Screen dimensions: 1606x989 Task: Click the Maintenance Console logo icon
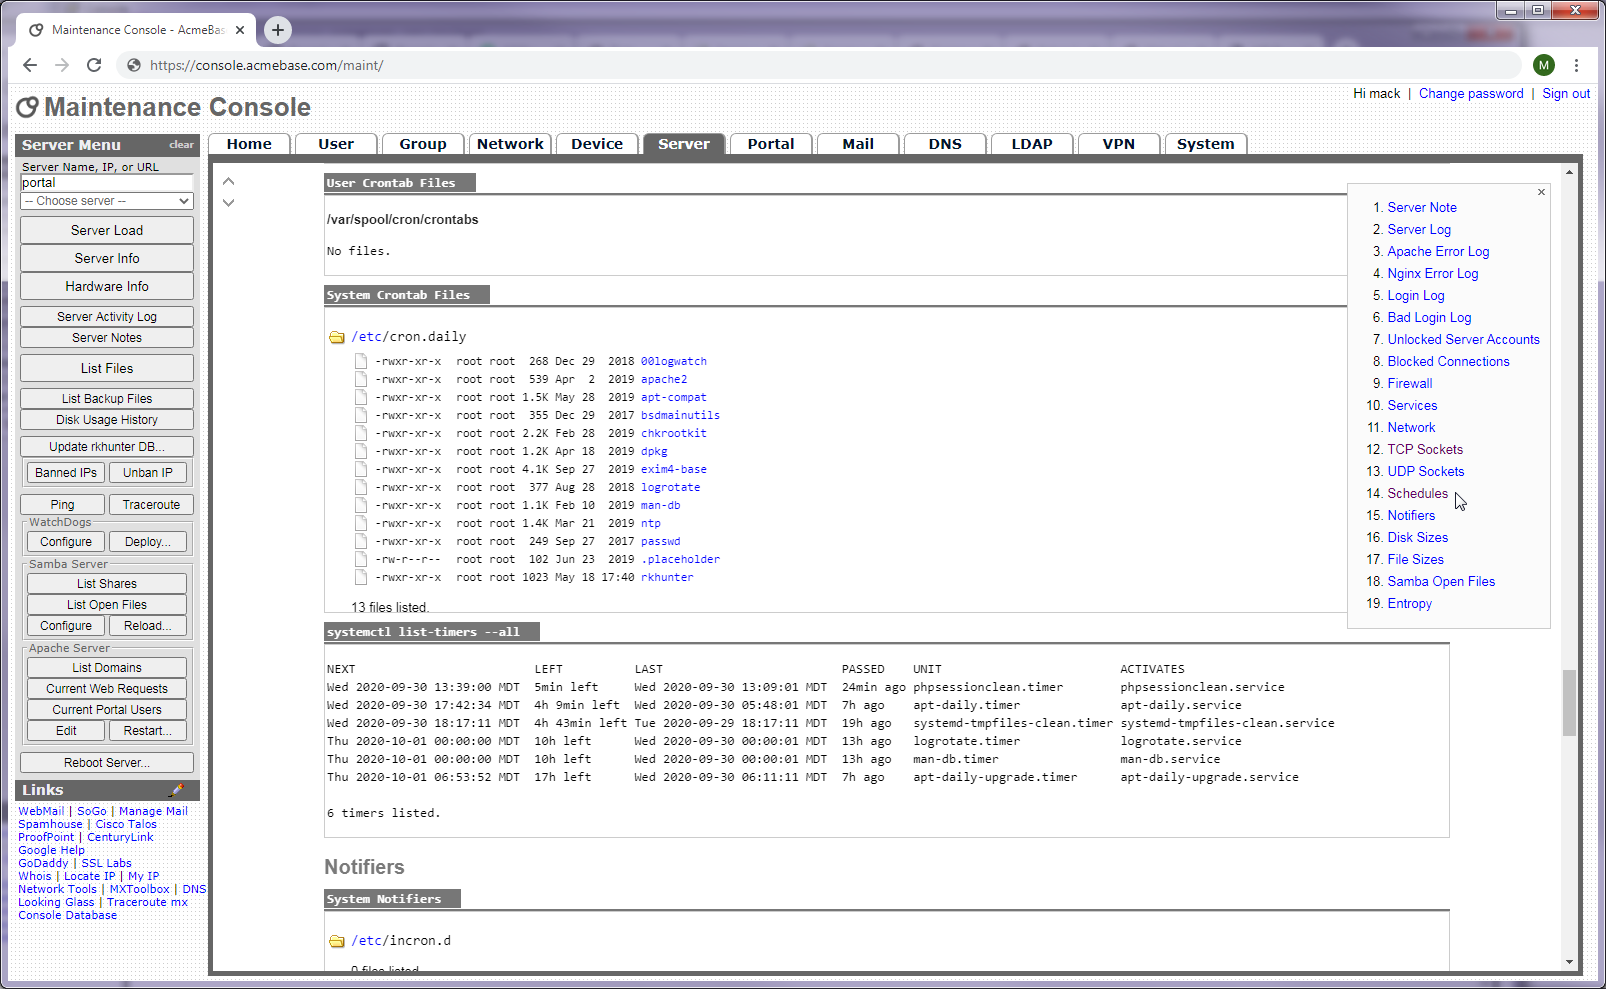(28, 107)
